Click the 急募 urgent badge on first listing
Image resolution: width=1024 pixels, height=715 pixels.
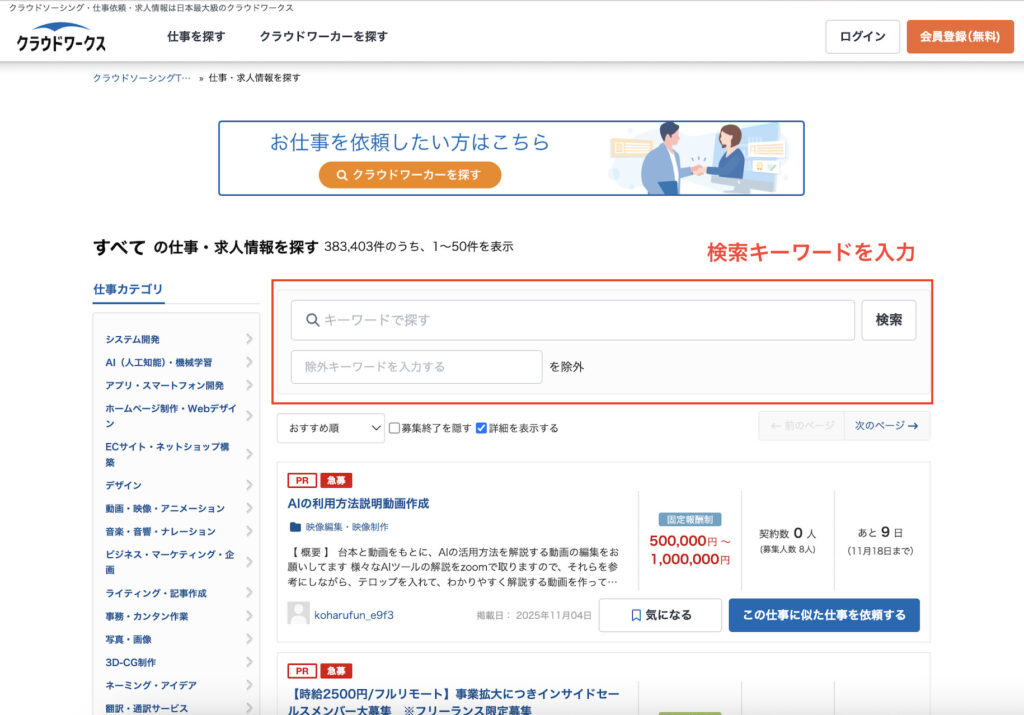(336, 481)
